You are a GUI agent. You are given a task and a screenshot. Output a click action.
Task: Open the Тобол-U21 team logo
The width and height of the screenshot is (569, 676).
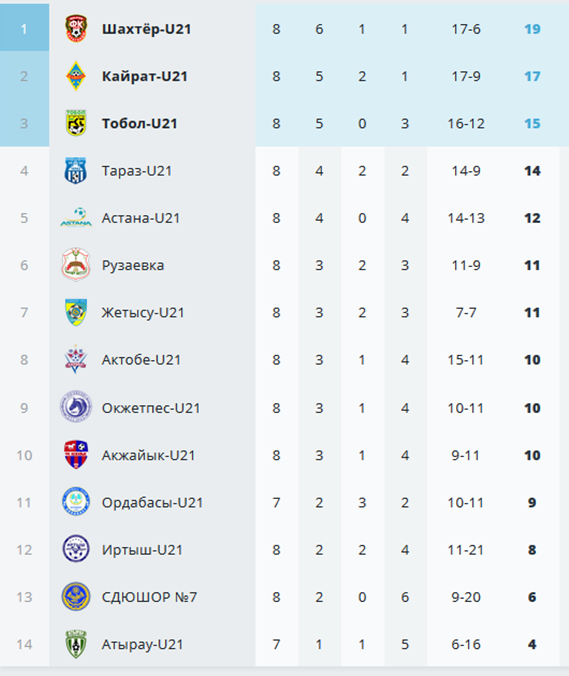76,123
